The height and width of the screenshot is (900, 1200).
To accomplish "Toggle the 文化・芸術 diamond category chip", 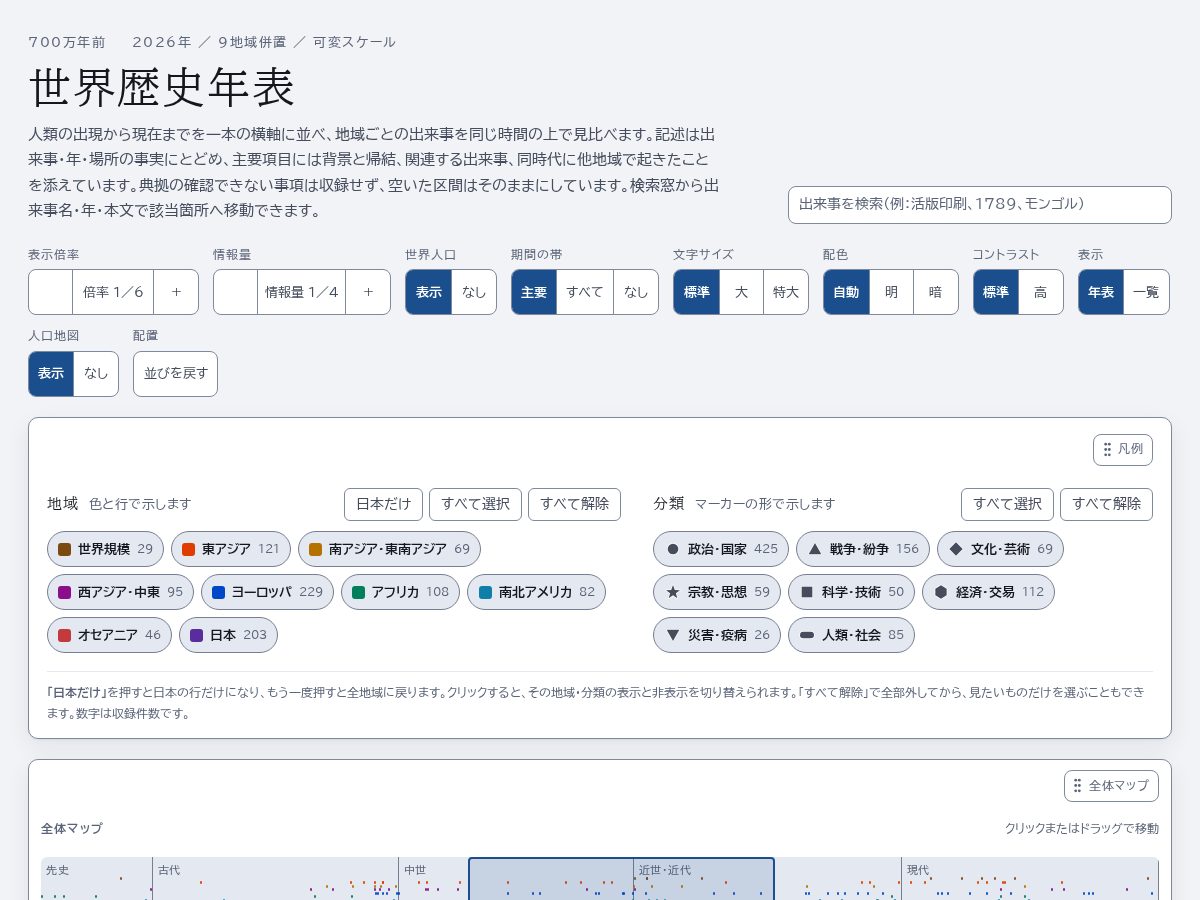I will pyautogui.click(x=1000, y=549).
